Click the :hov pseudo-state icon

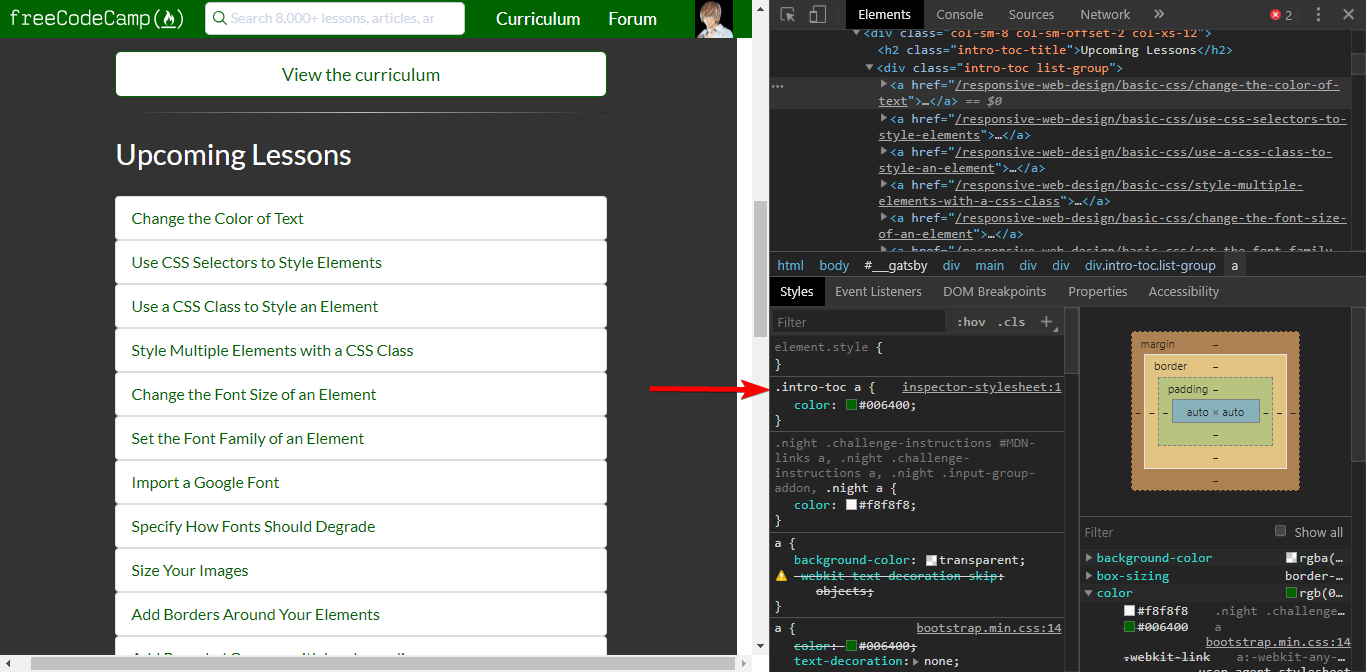tap(970, 321)
